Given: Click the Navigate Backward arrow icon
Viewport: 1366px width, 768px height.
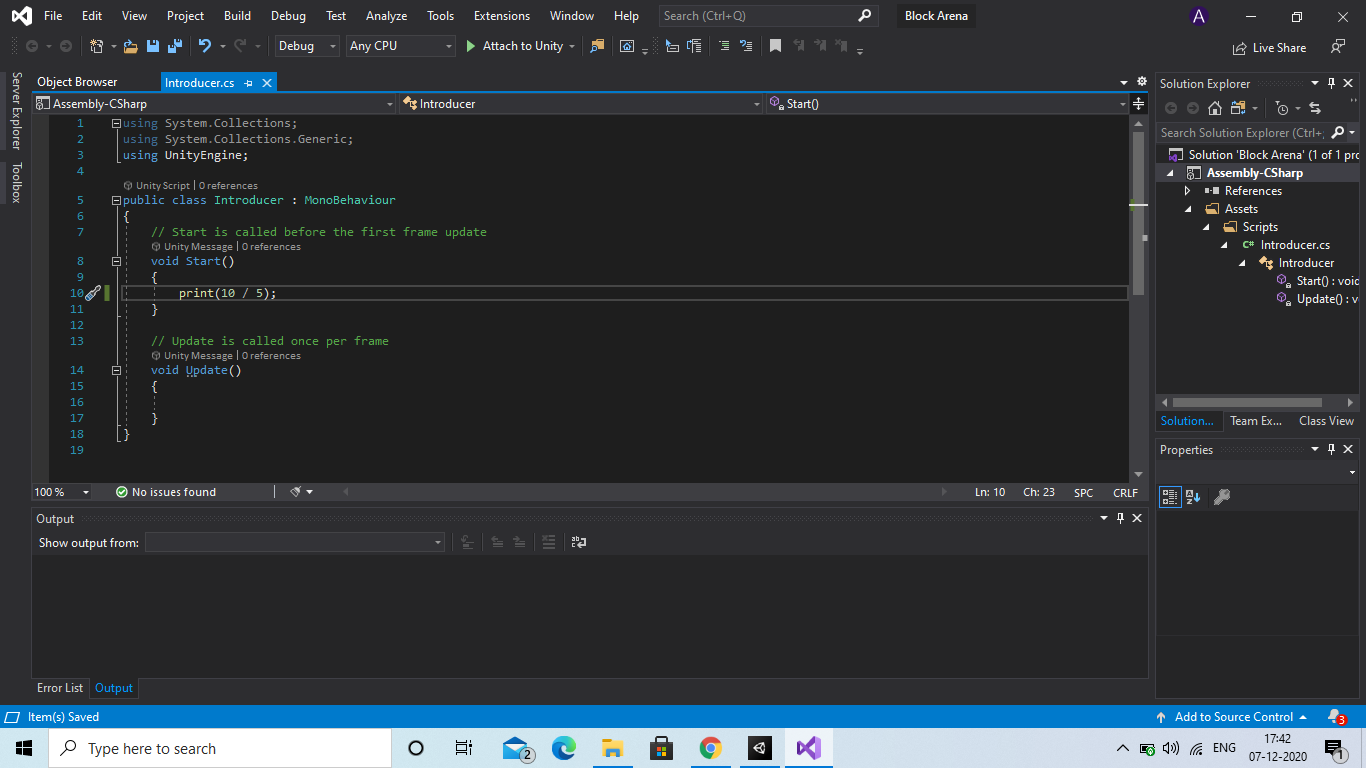Looking at the screenshot, I should pos(32,46).
